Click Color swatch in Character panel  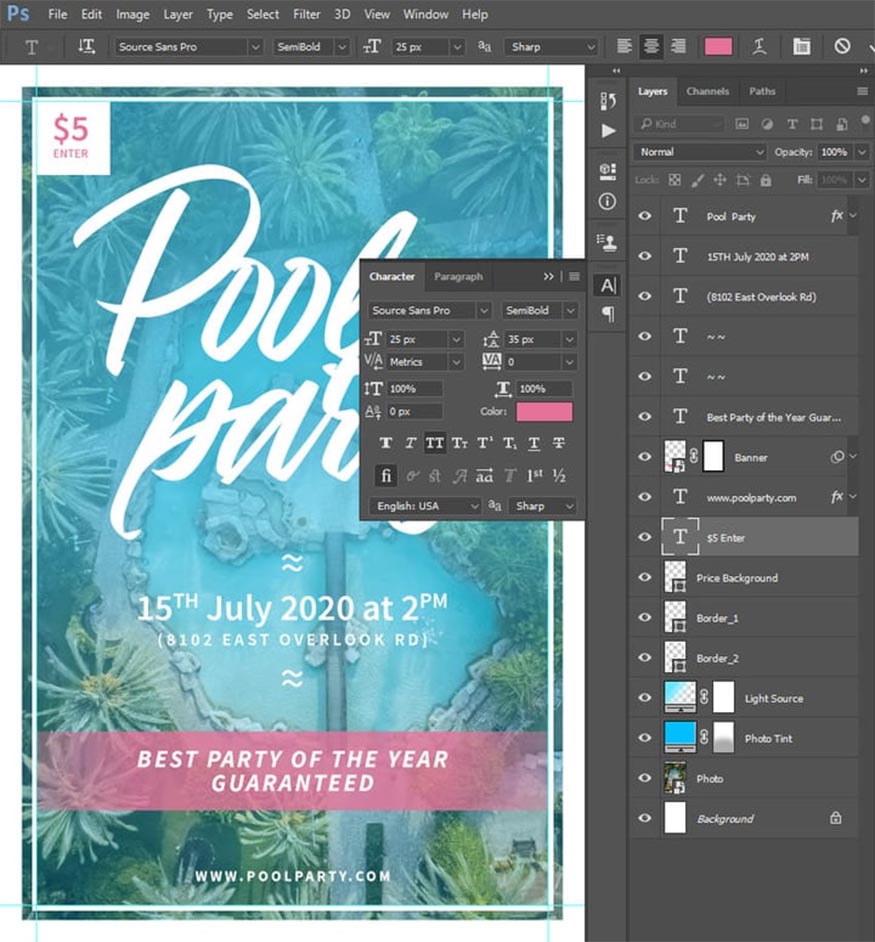coord(544,412)
